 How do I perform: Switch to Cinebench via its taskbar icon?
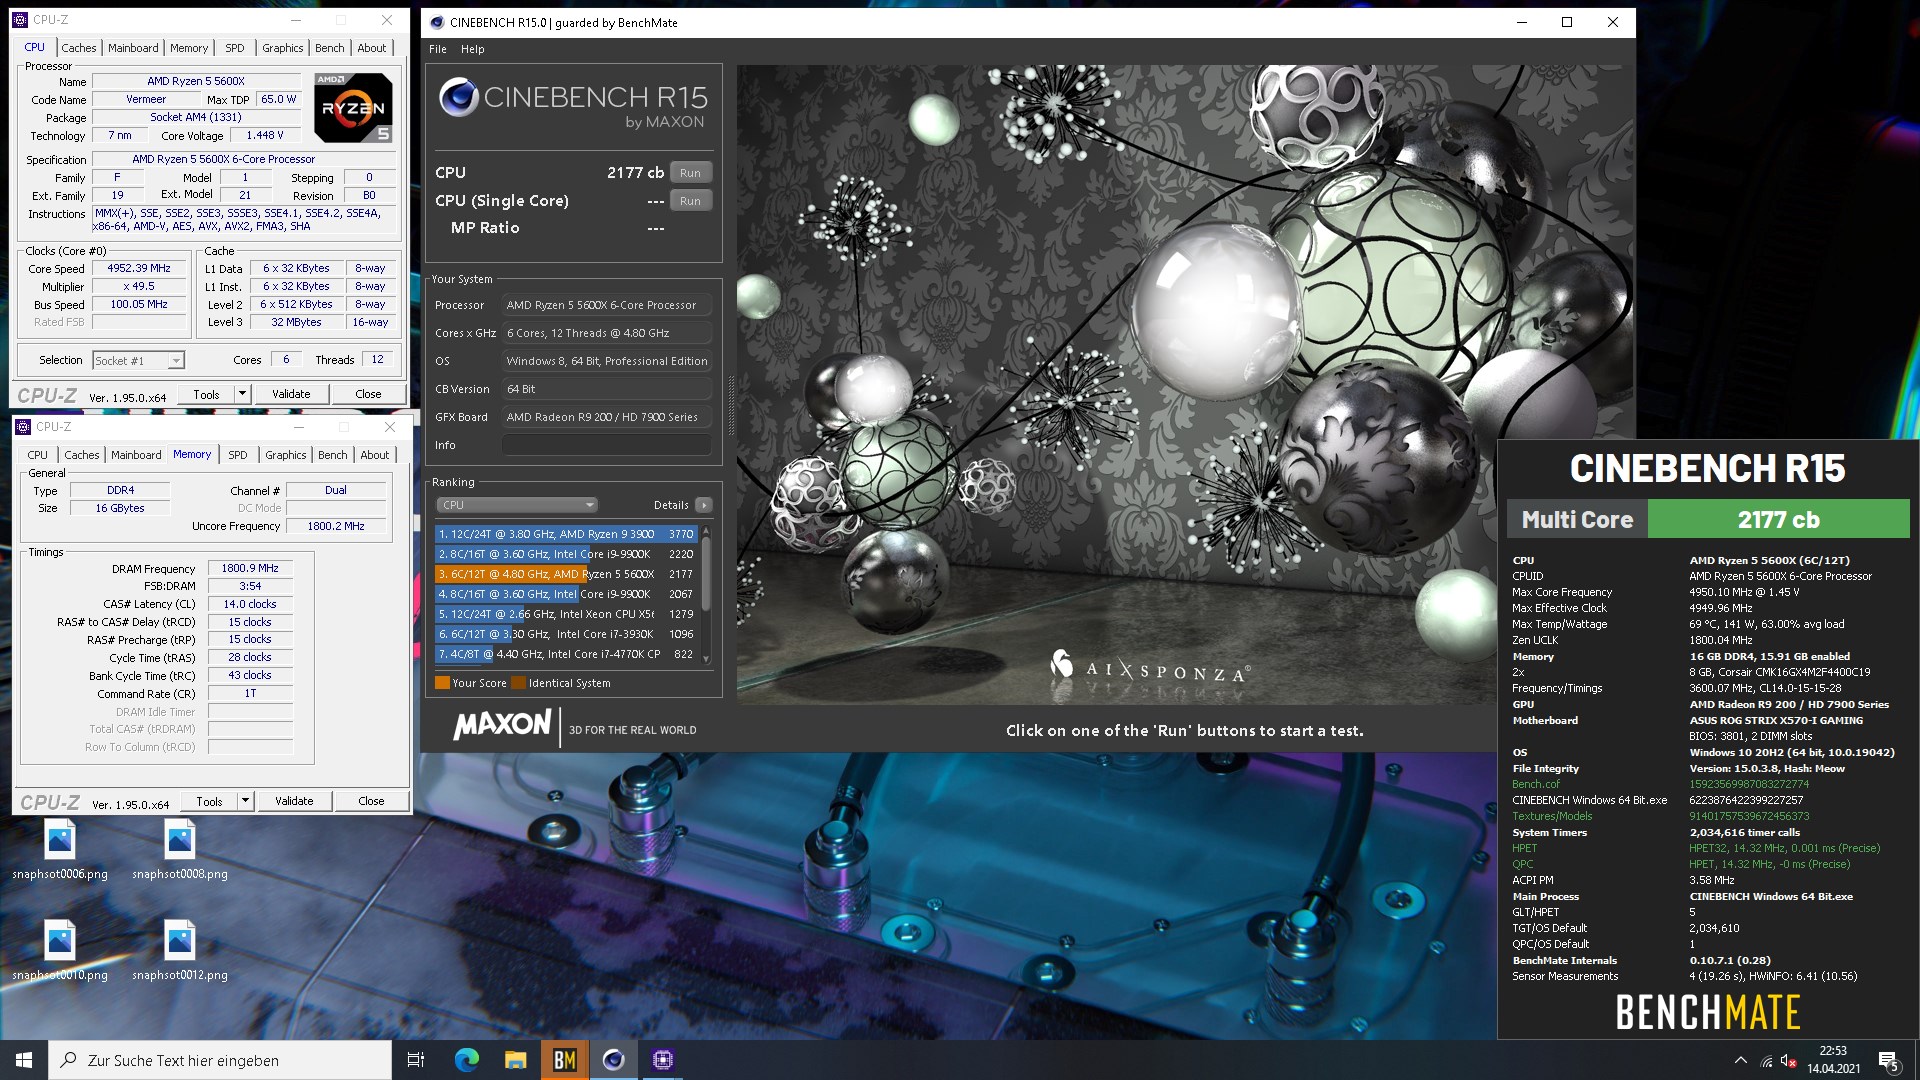pyautogui.click(x=613, y=1060)
